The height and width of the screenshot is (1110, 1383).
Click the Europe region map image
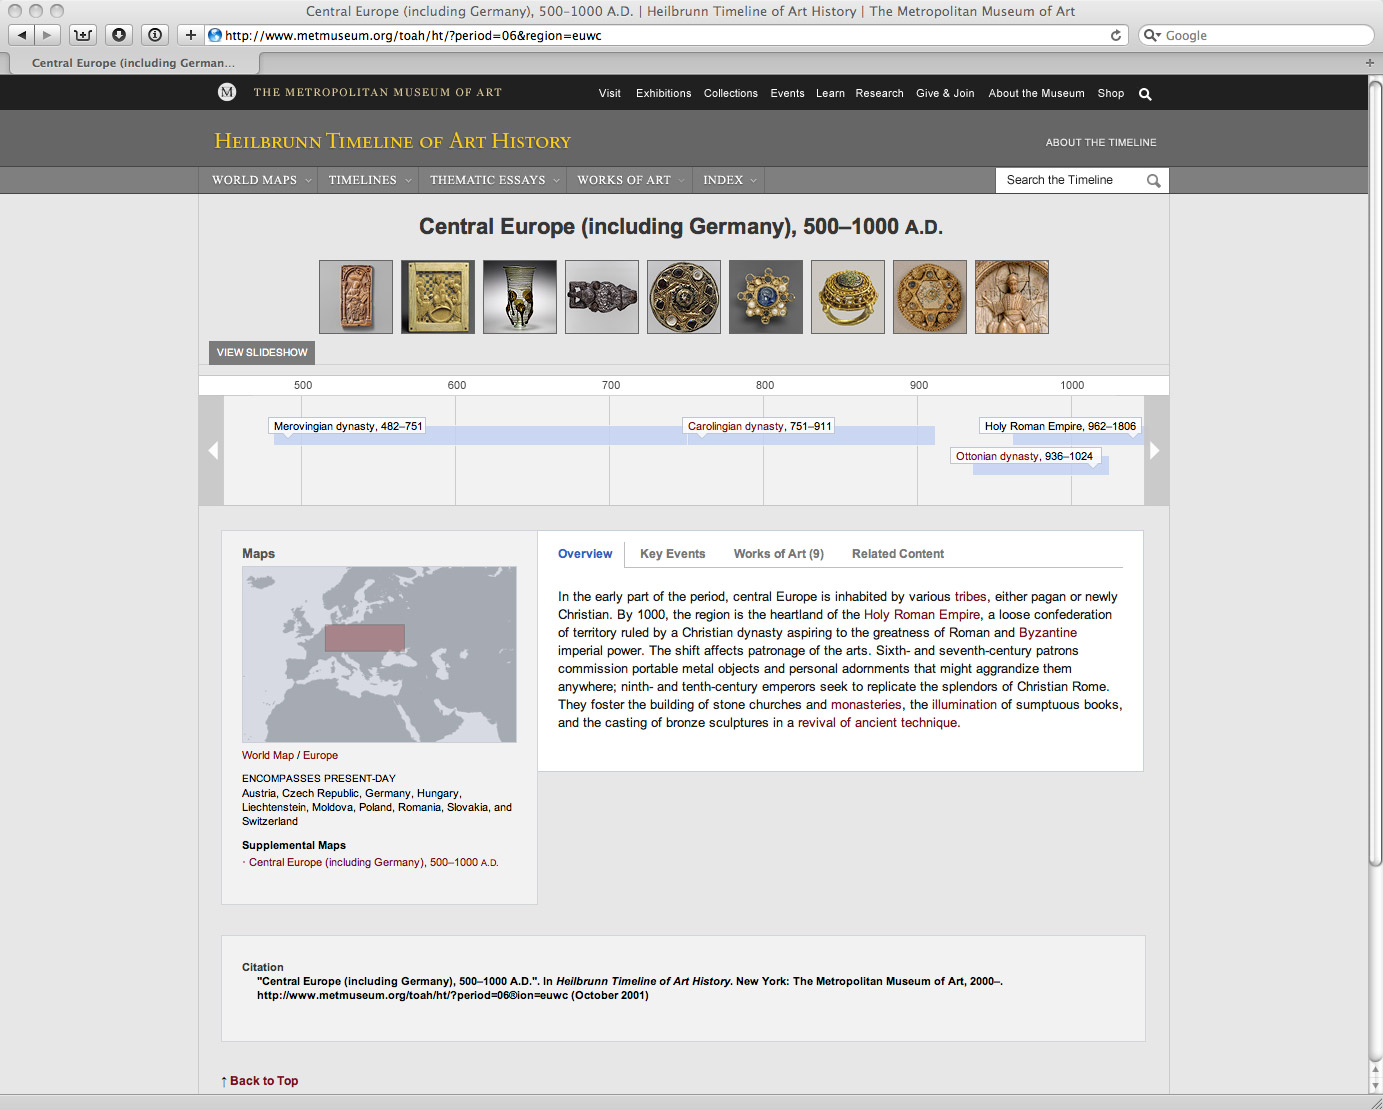[x=379, y=654]
